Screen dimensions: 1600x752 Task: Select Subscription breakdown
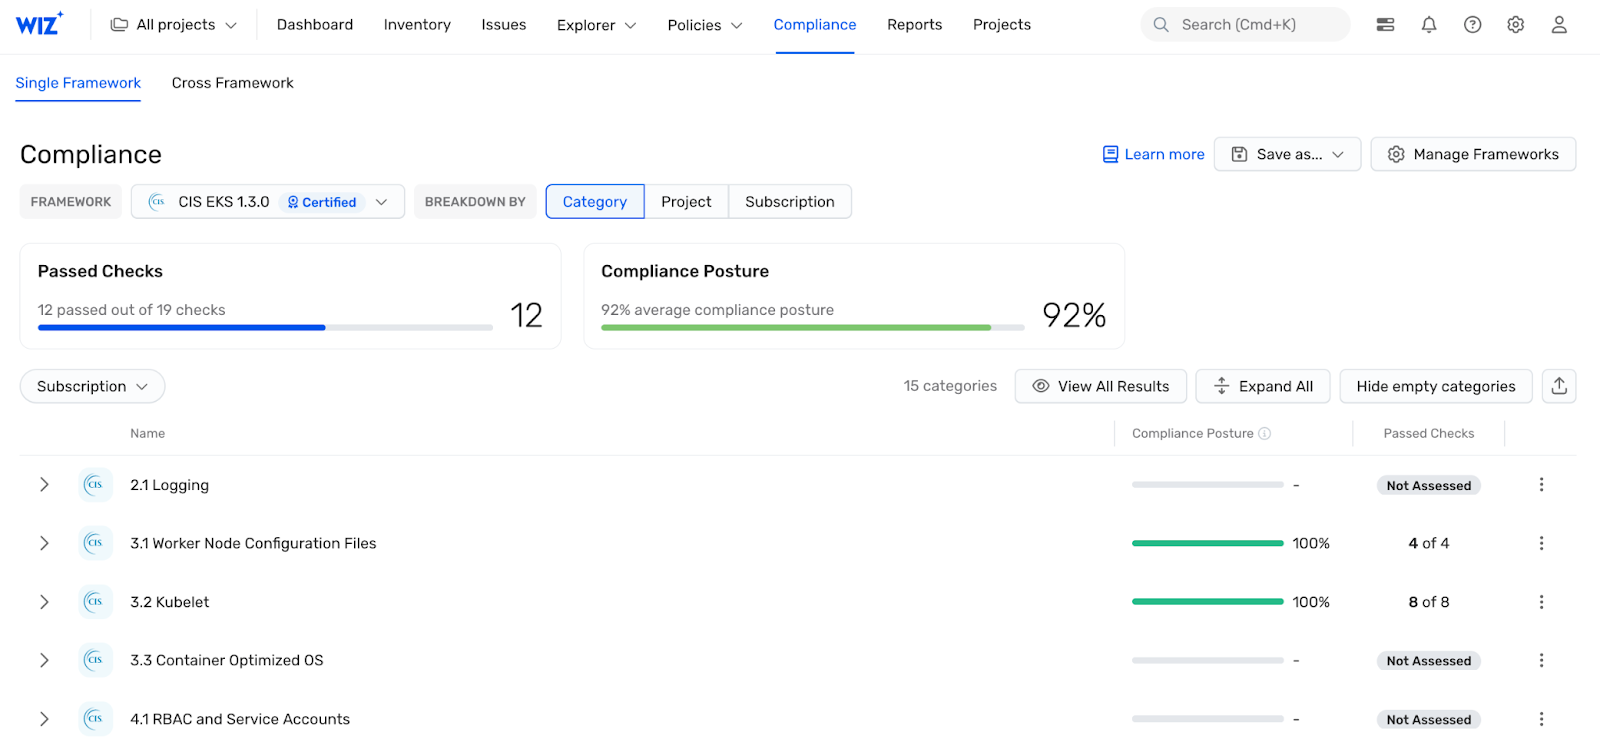point(790,202)
